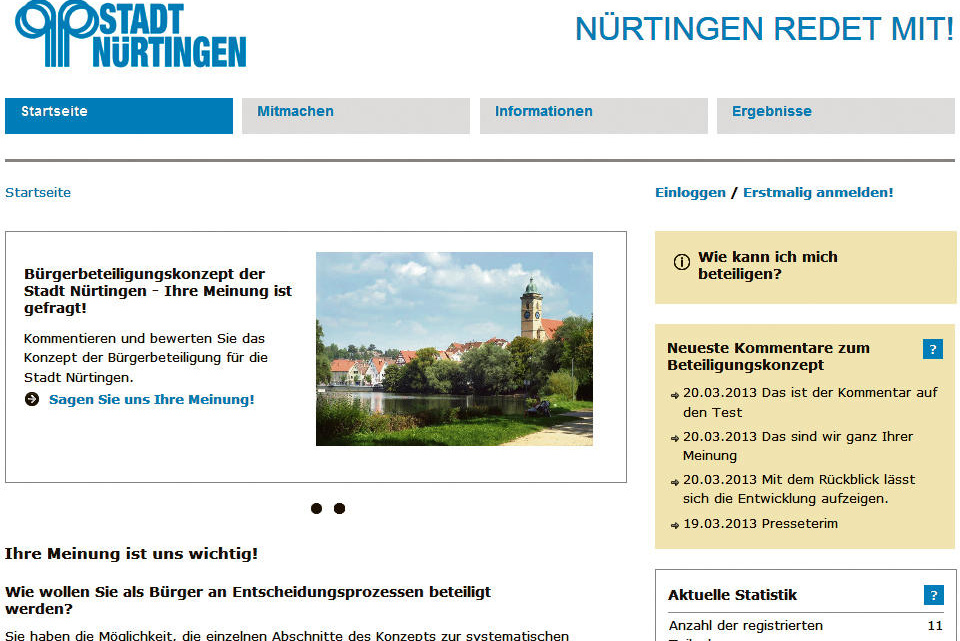Switch to the Mitmachen tab
The height and width of the screenshot is (641, 960).
(x=355, y=115)
